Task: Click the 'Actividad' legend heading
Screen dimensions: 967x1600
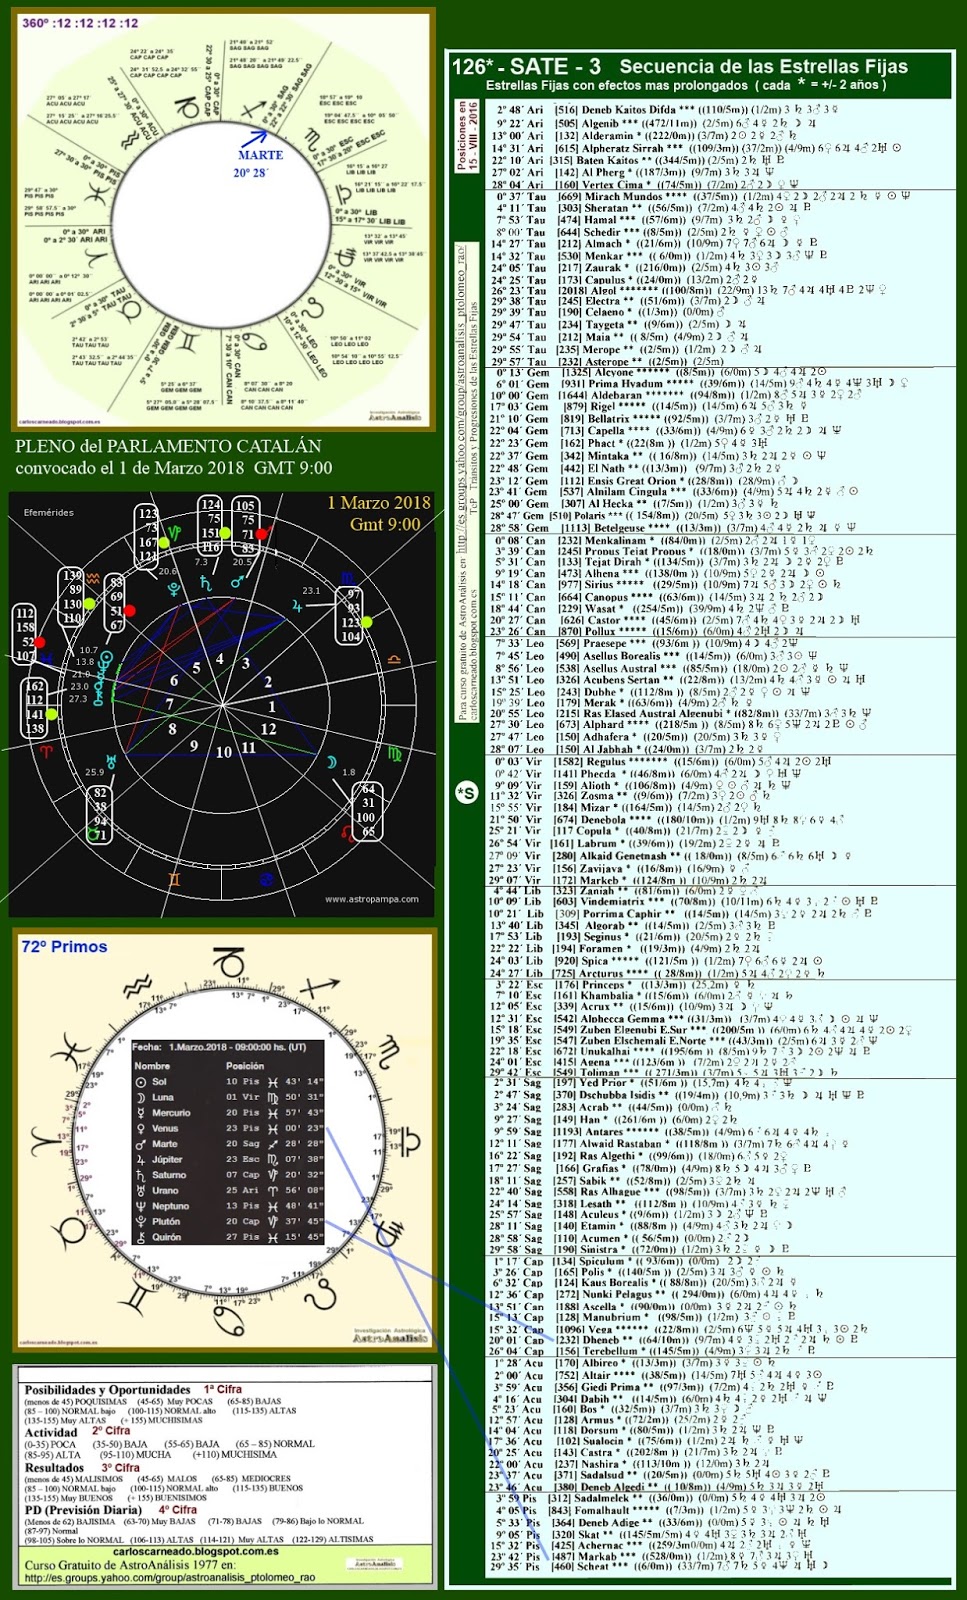Action: tap(51, 1432)
